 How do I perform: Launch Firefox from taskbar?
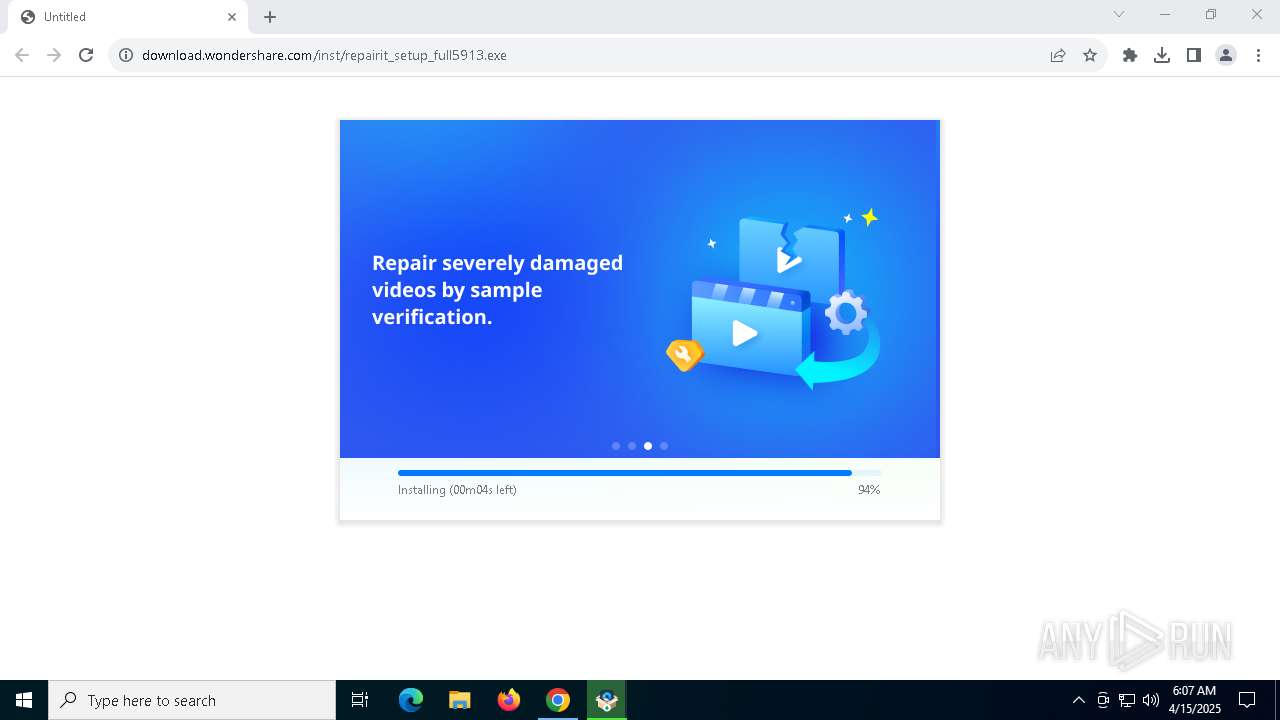(509, 700)
